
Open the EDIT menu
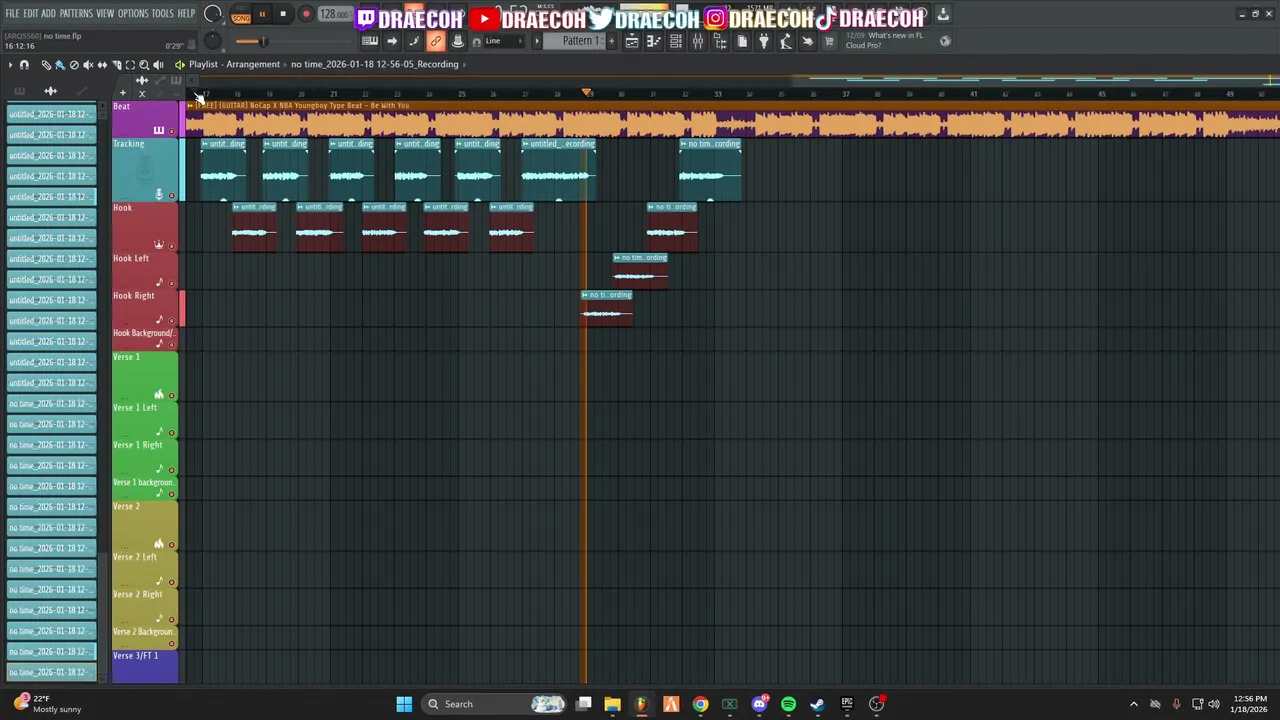point(30,14)
